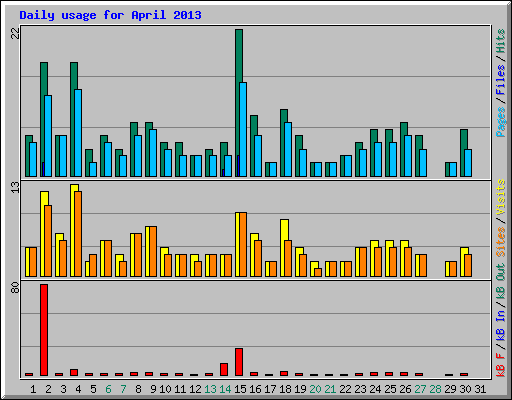Click the 'kB F' legend label
This screenshot has height=400, width=512.
pos(500,365)
